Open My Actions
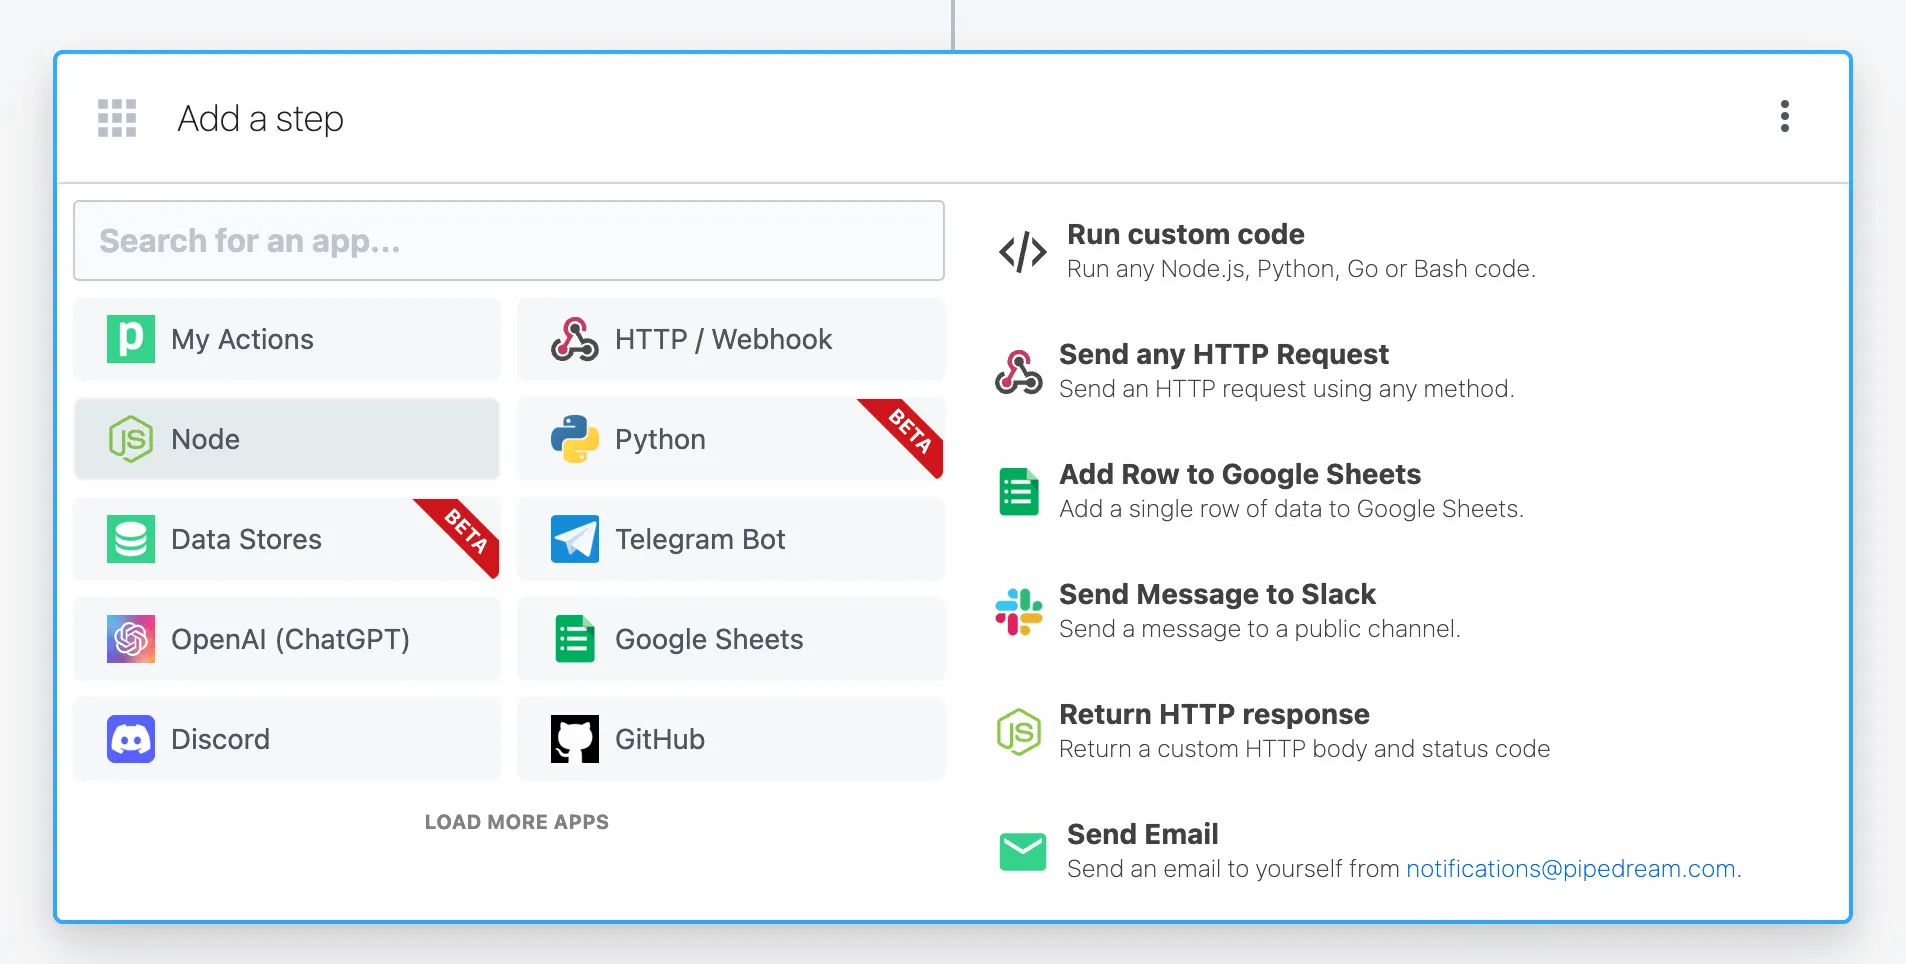The height and width of the screenshot is (964, 1906). (x=287, y=339)
